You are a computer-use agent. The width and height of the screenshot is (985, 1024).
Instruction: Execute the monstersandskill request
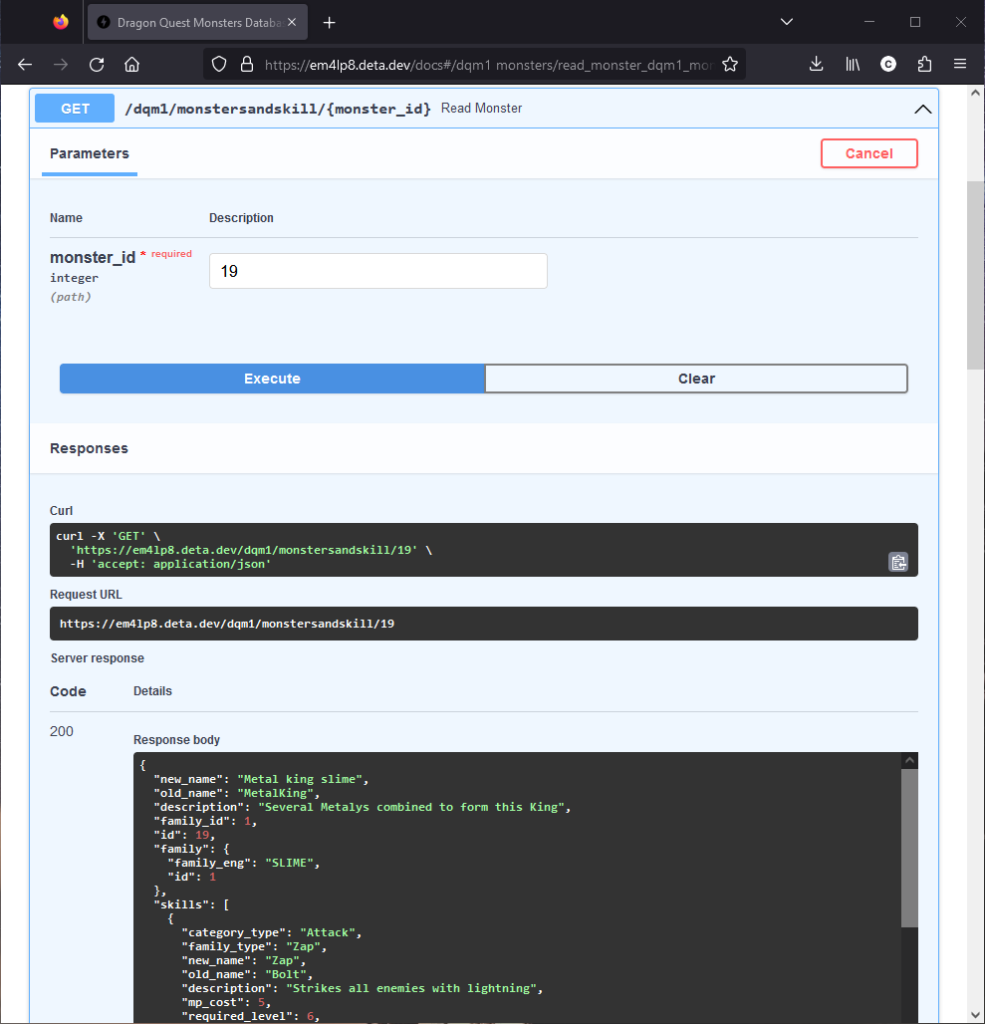pyautogui.click(x=271, y=378)
